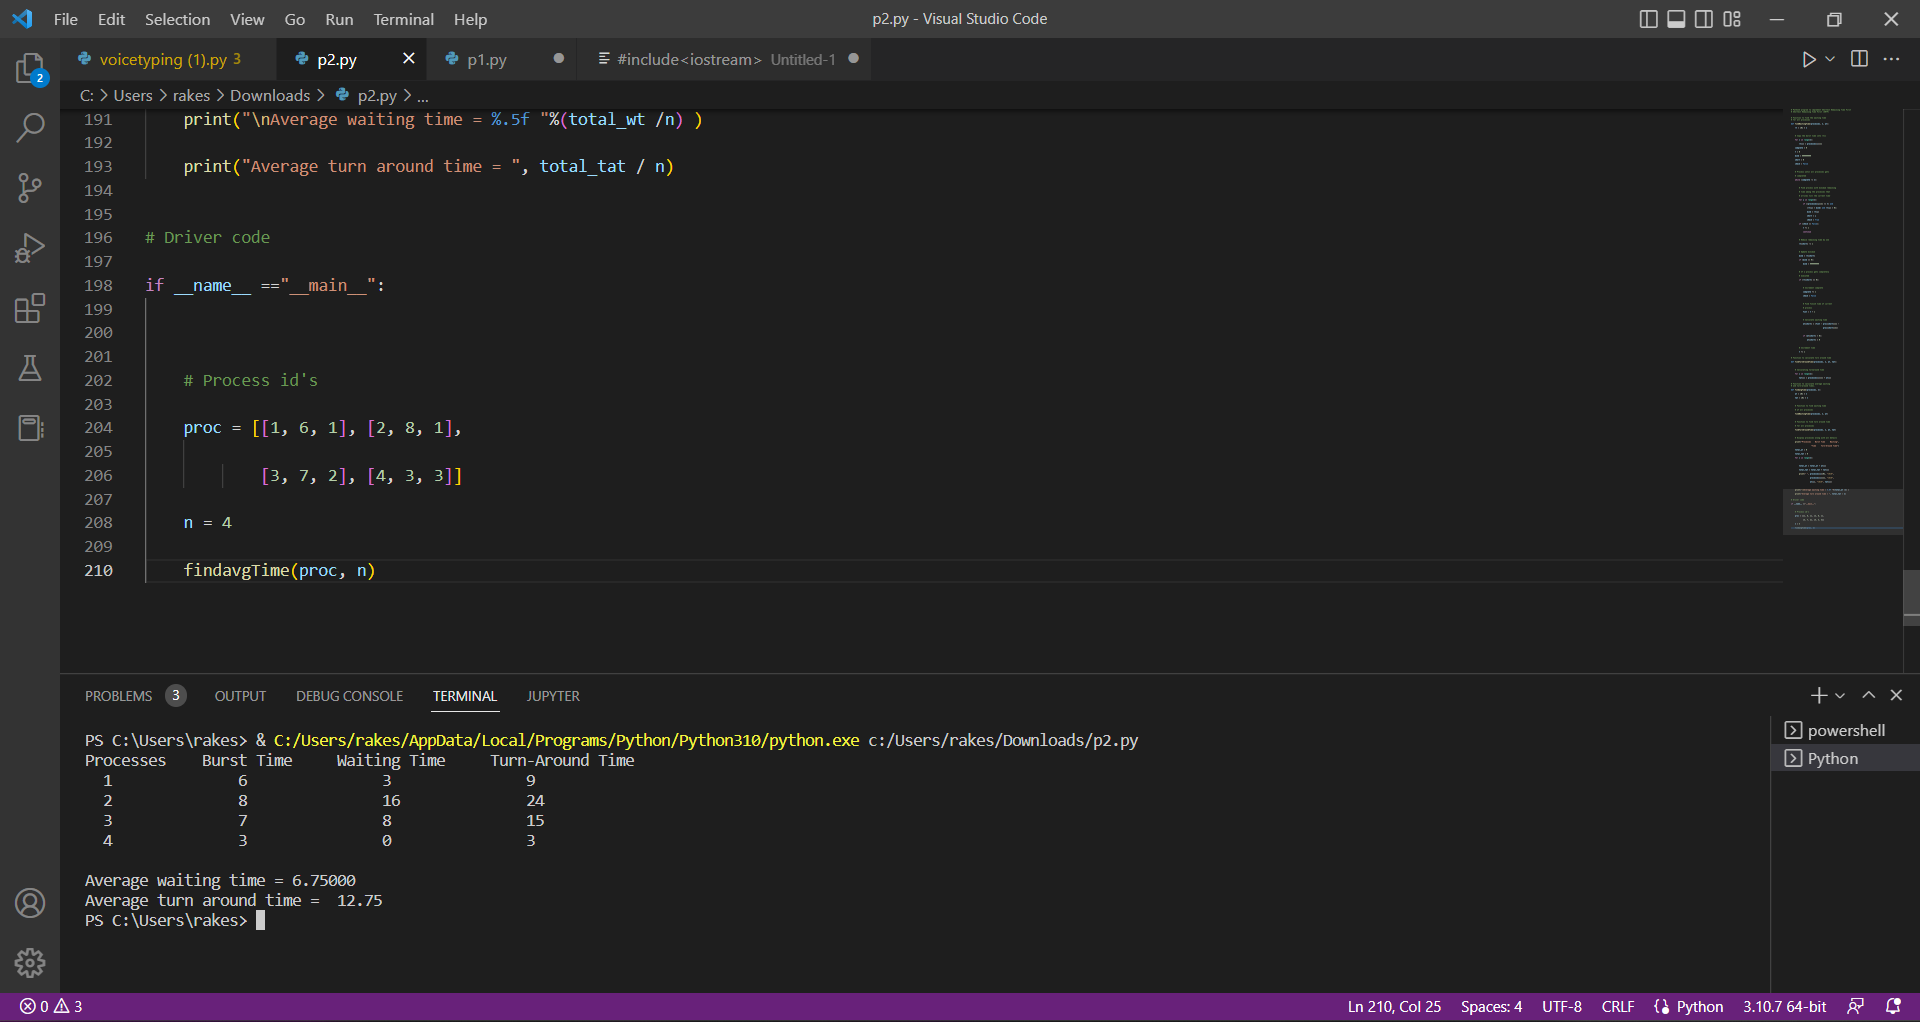Screen dimensions: 1920x1022
Task: Click the UTF-8 encoding indicator
Action: click(1562, 1006)
